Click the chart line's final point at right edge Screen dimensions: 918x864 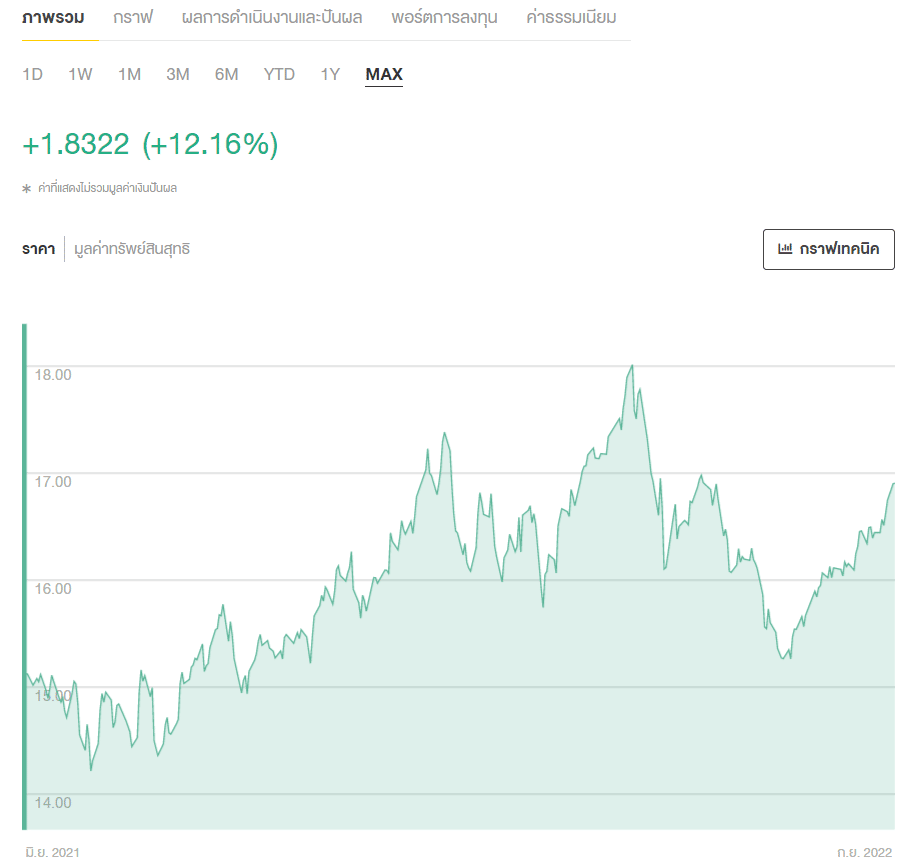point(892,484)
